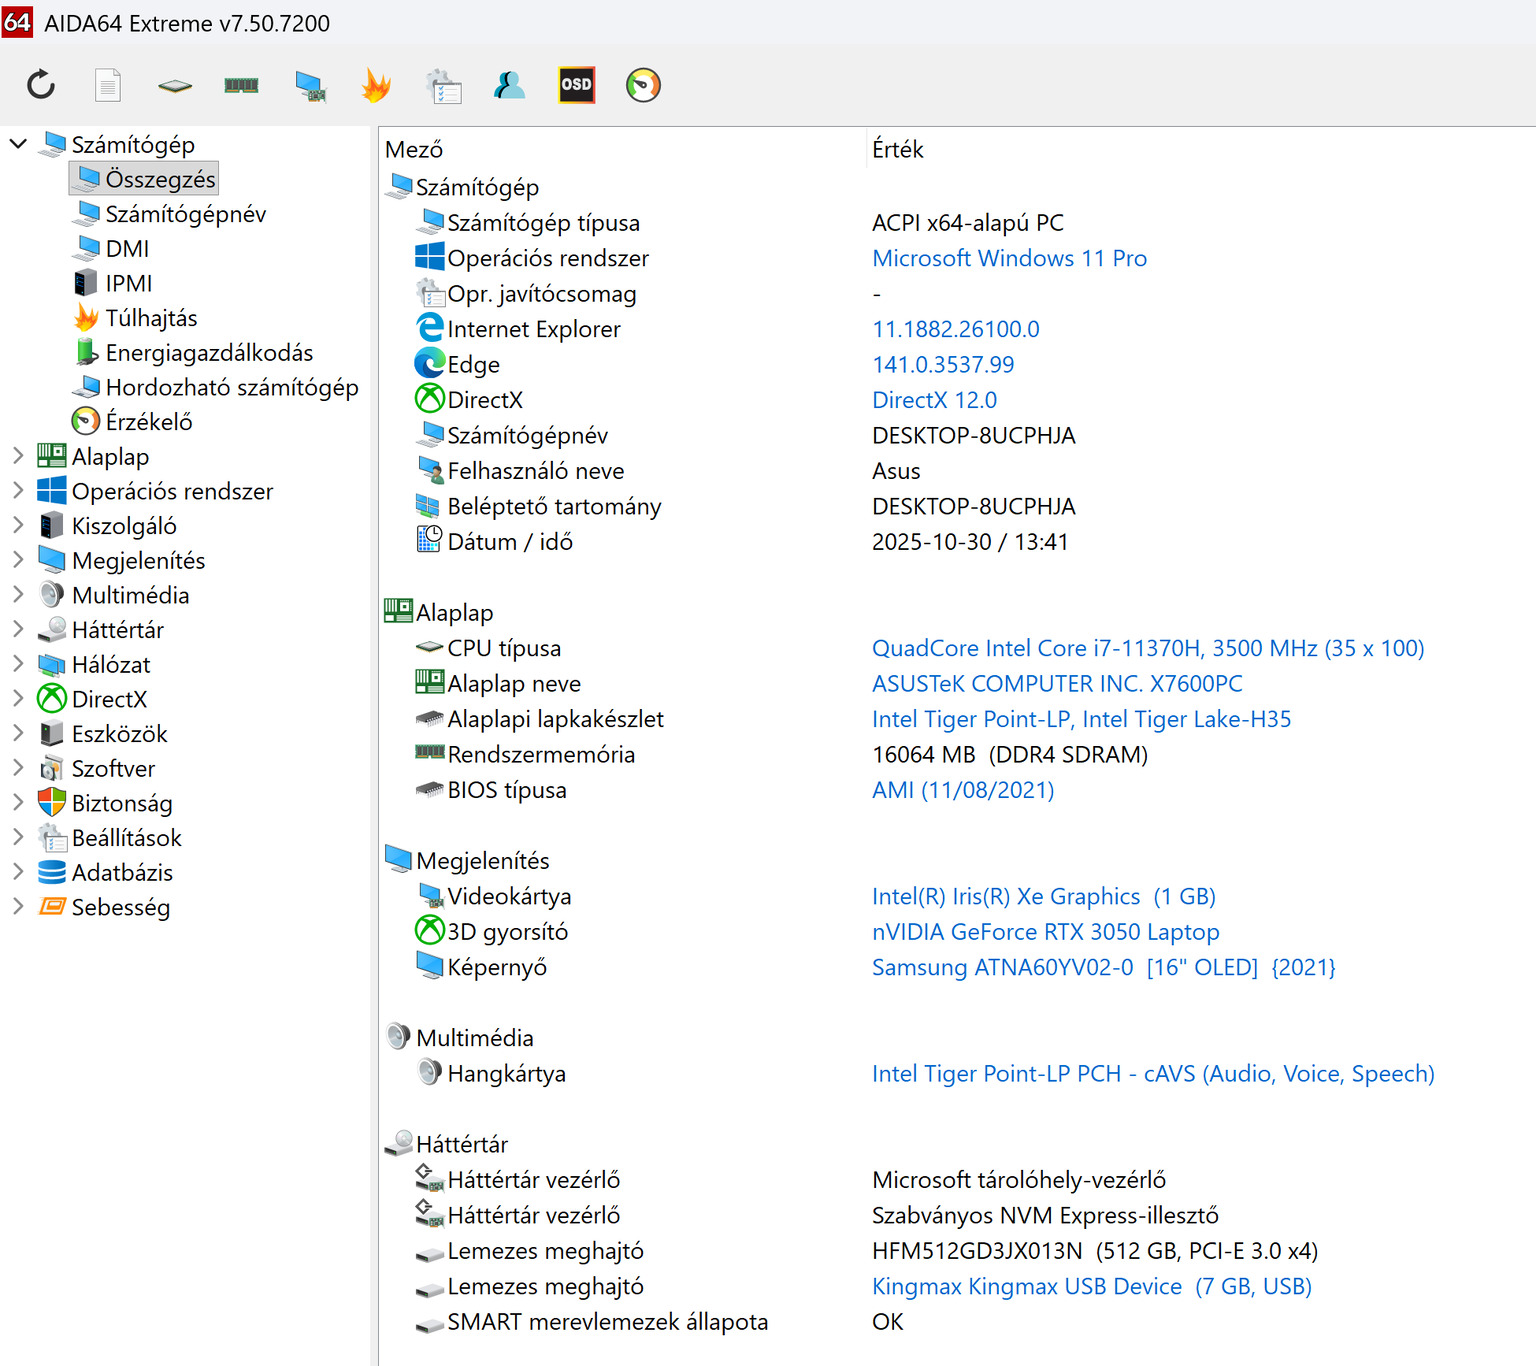
Task: Select Energiagazdálkodás in the sidebar
Action: (193, 352)
